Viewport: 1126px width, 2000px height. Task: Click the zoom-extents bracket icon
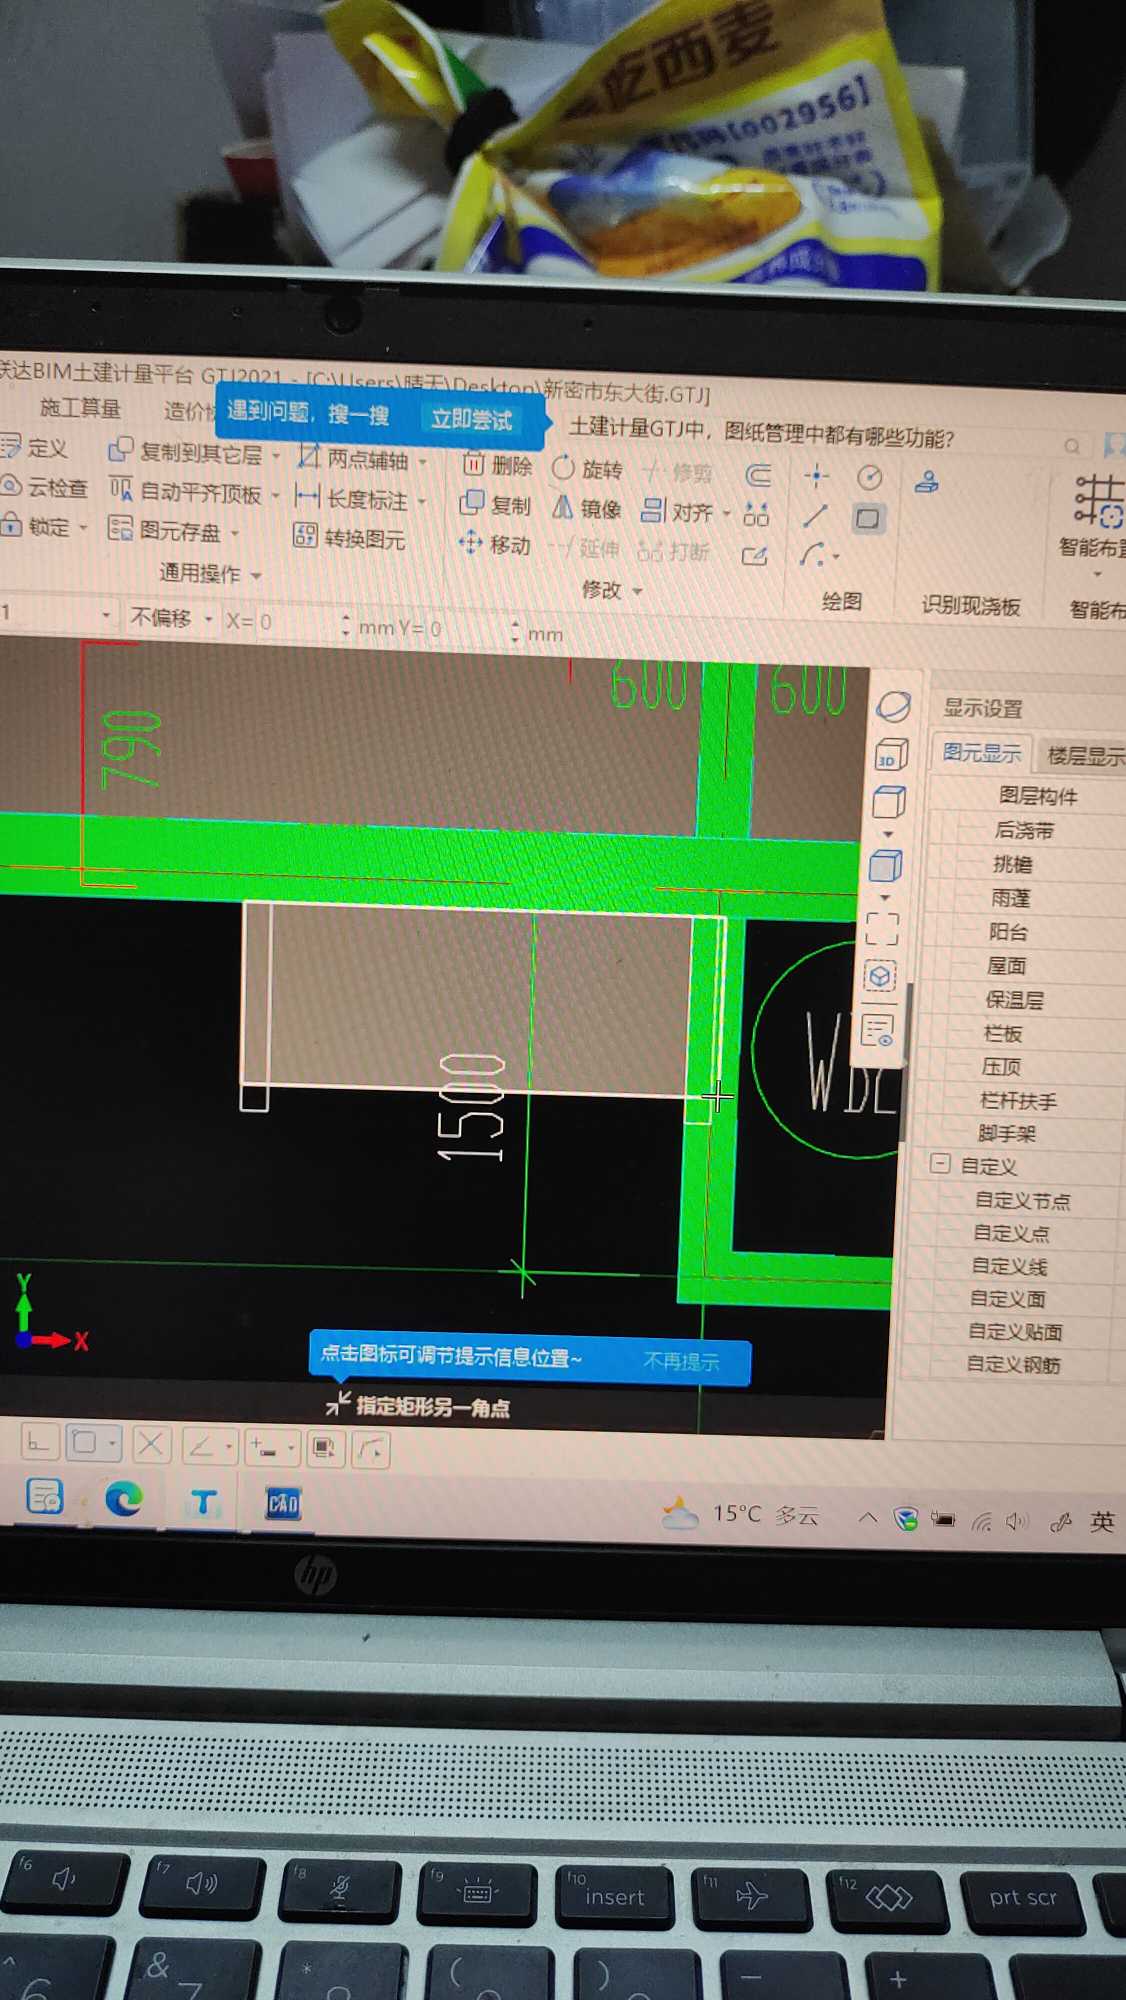(x=882, y=928)
